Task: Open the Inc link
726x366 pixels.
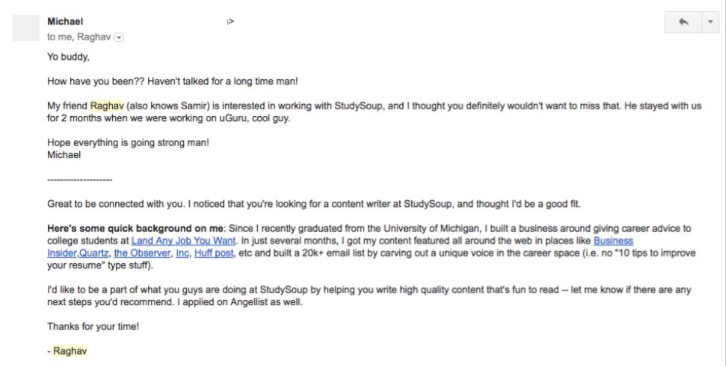Action: [182, 253]
